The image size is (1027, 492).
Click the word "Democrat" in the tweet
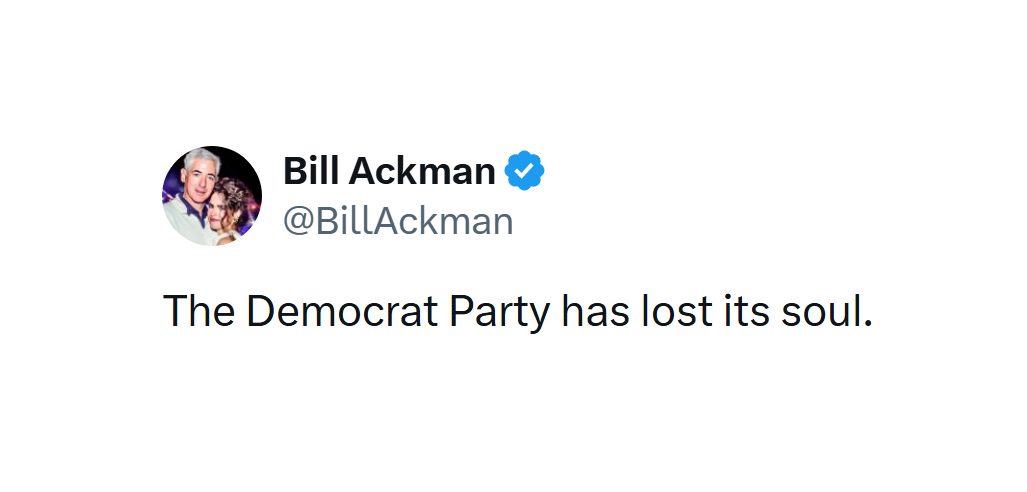point(342,311)
